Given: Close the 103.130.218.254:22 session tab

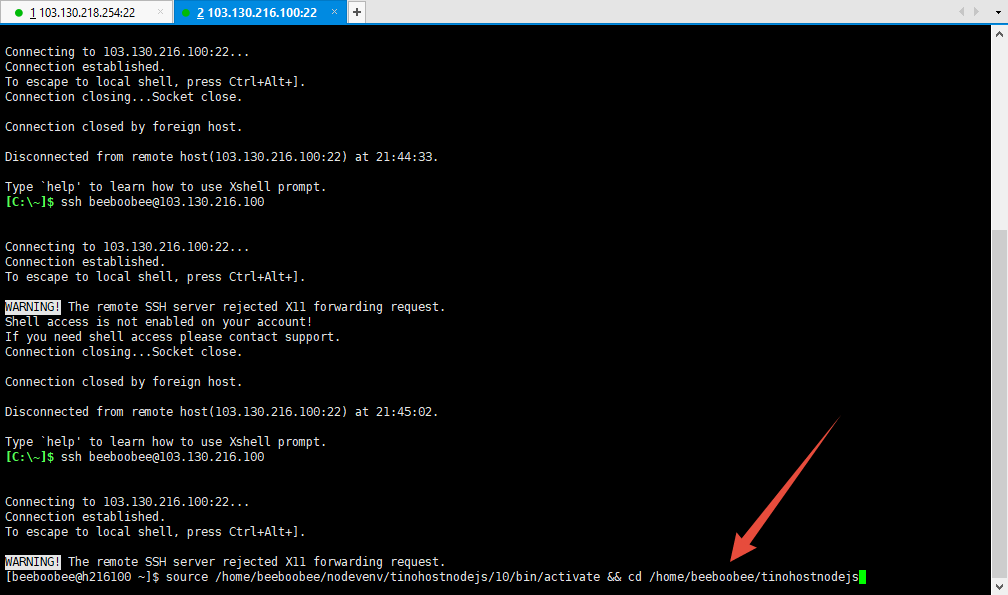Looking at the screenshot, I should 160,12.
